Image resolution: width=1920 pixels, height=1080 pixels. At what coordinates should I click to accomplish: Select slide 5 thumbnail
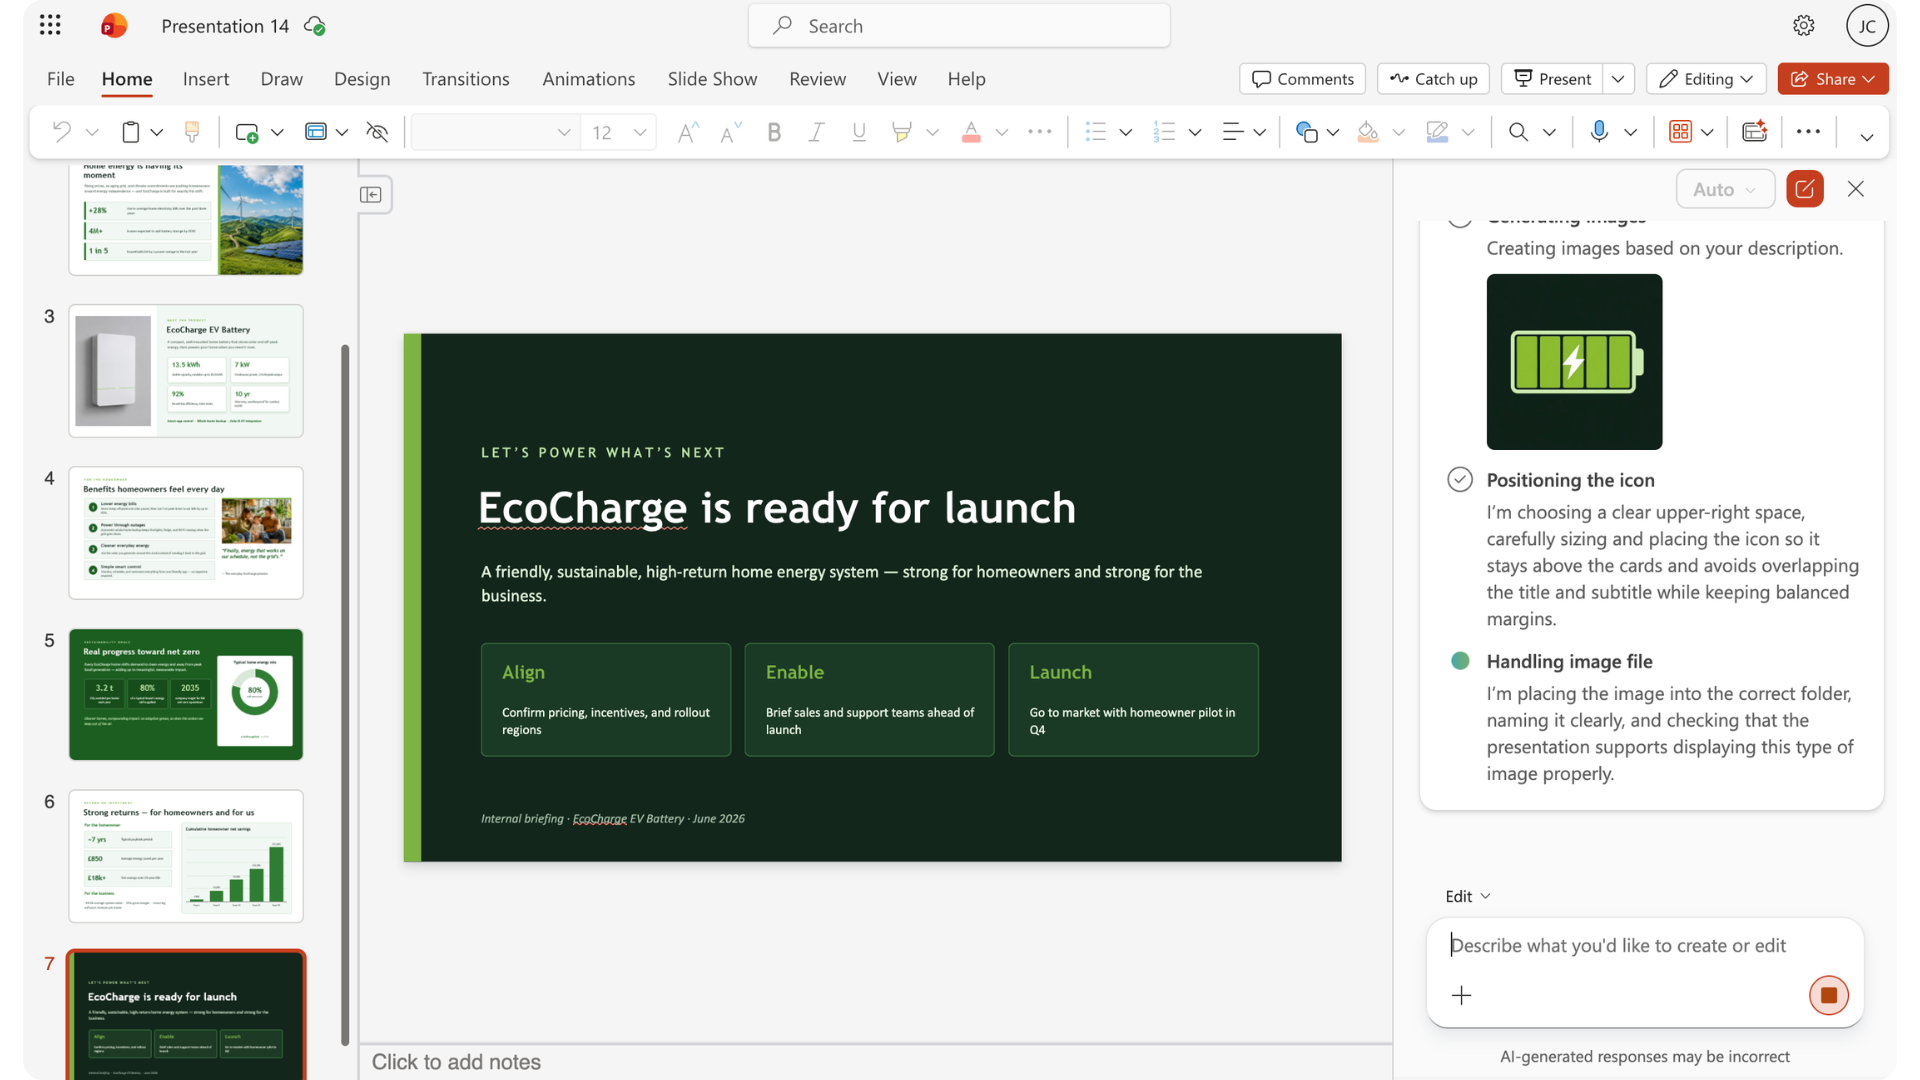coord(186,694)
